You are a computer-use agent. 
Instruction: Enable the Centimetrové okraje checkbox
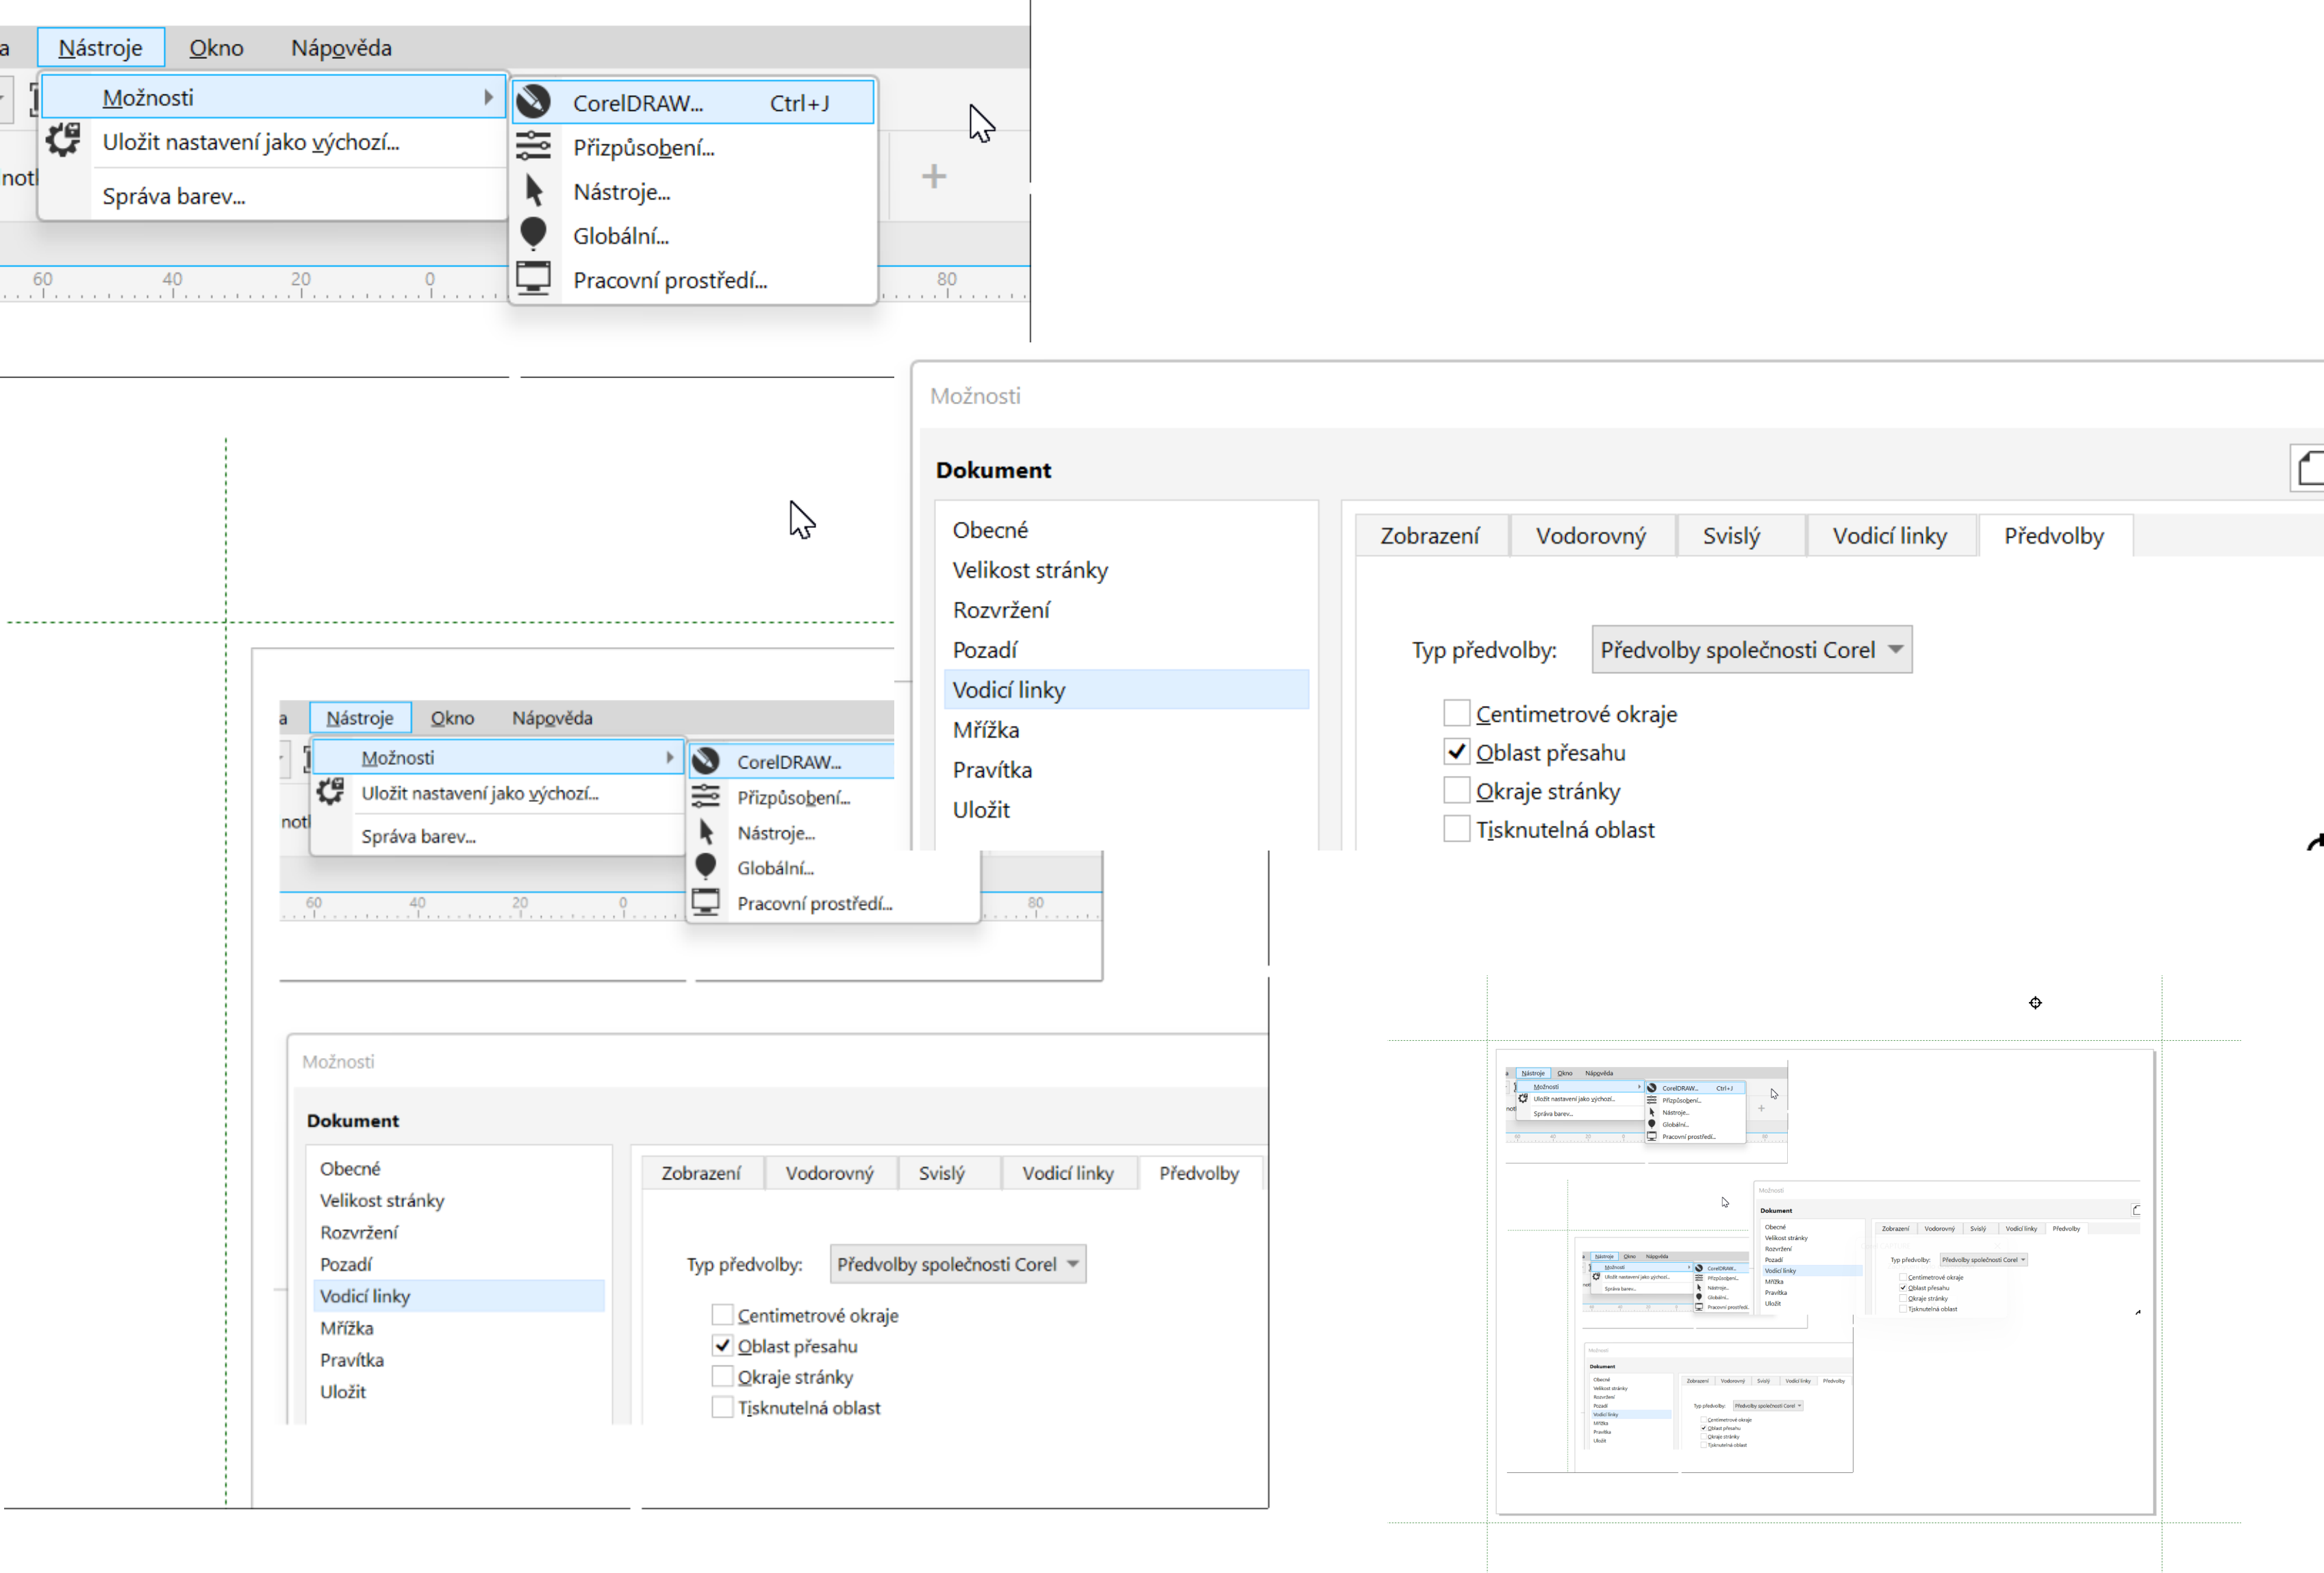[1456, 714]
